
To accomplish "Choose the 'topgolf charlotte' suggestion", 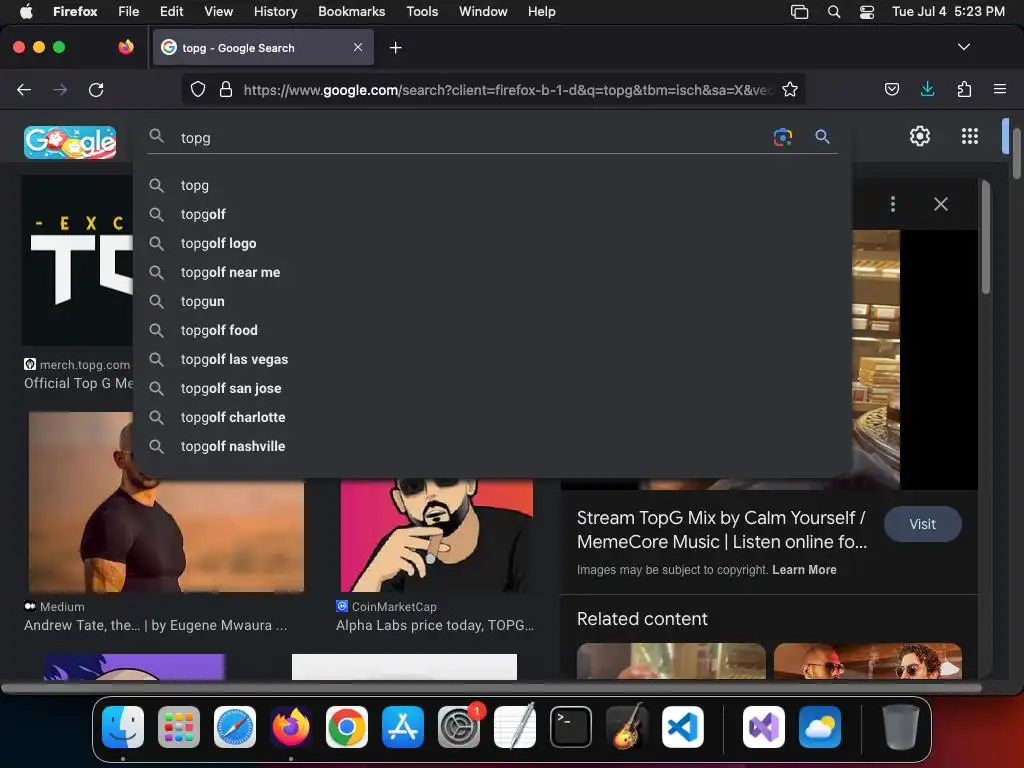I will click(x=492, y=417).
